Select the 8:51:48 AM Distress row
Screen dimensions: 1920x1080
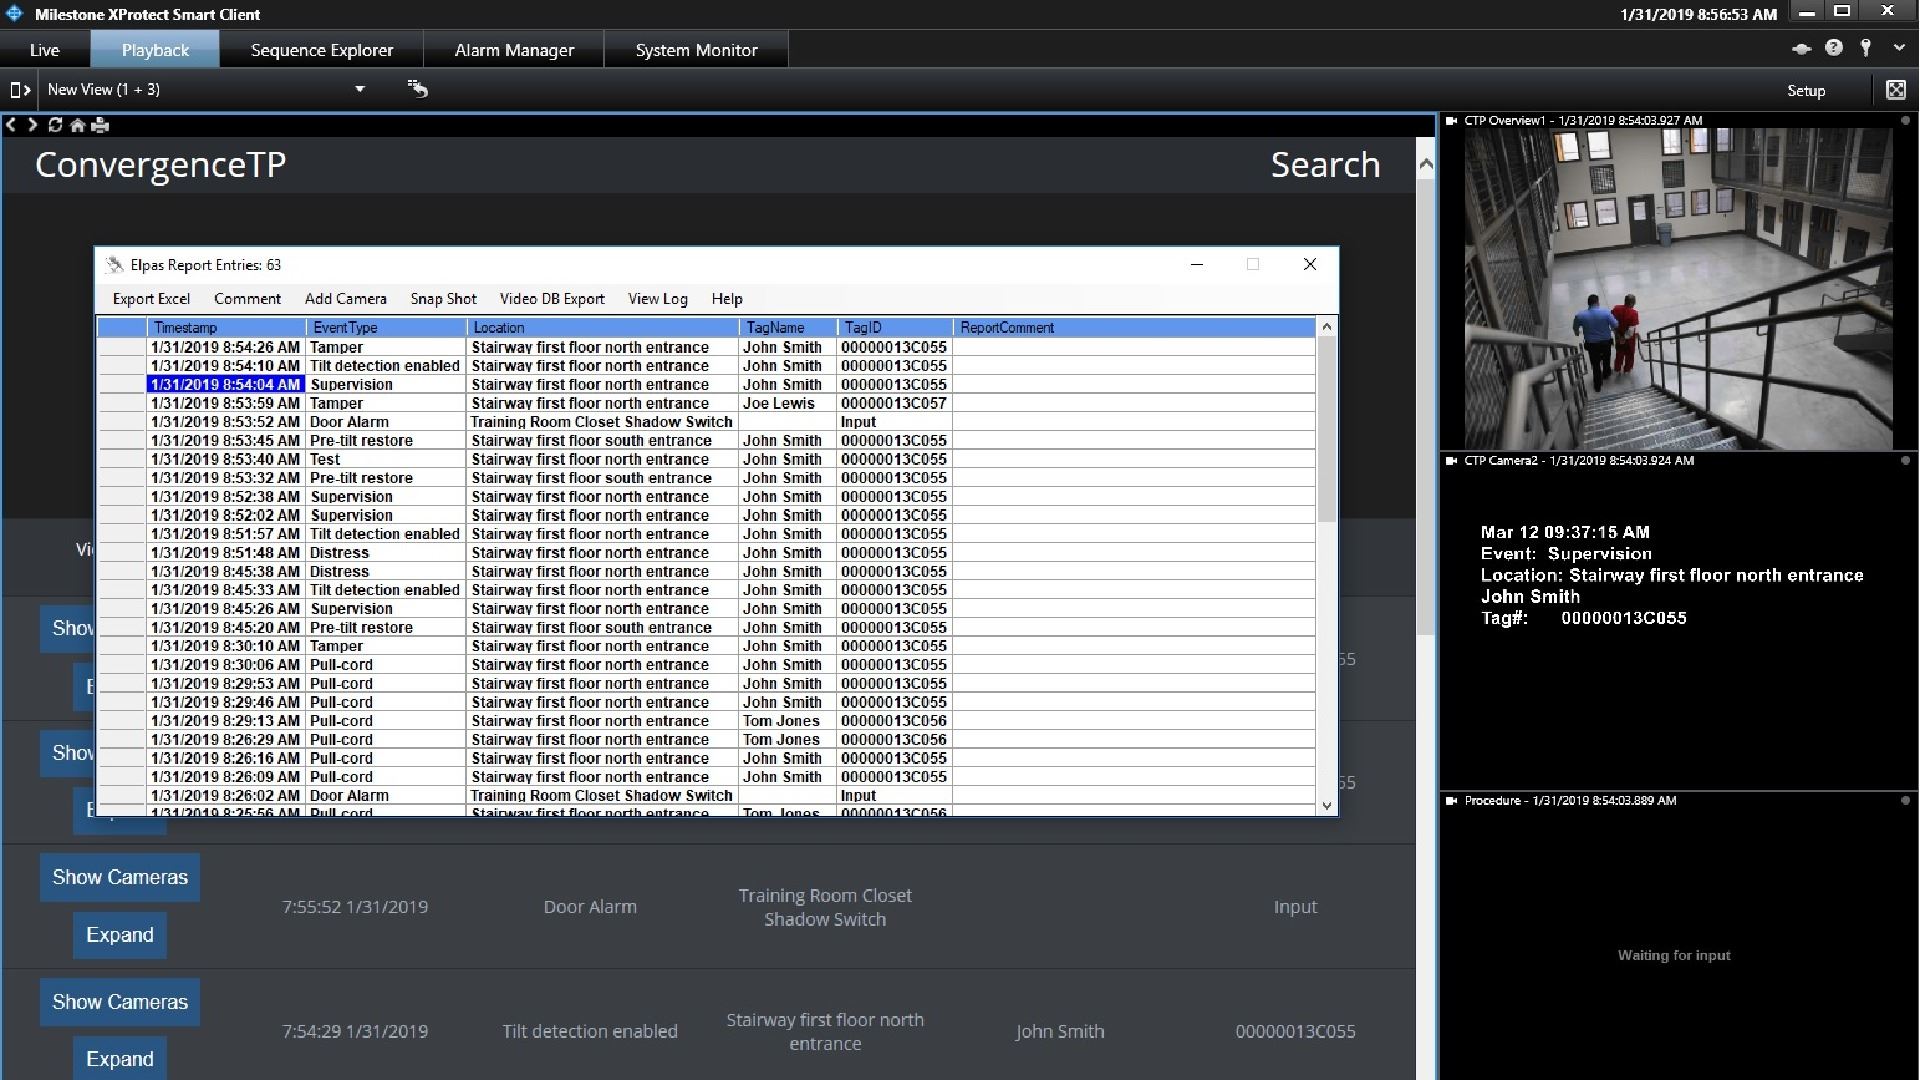click(706, 553)
